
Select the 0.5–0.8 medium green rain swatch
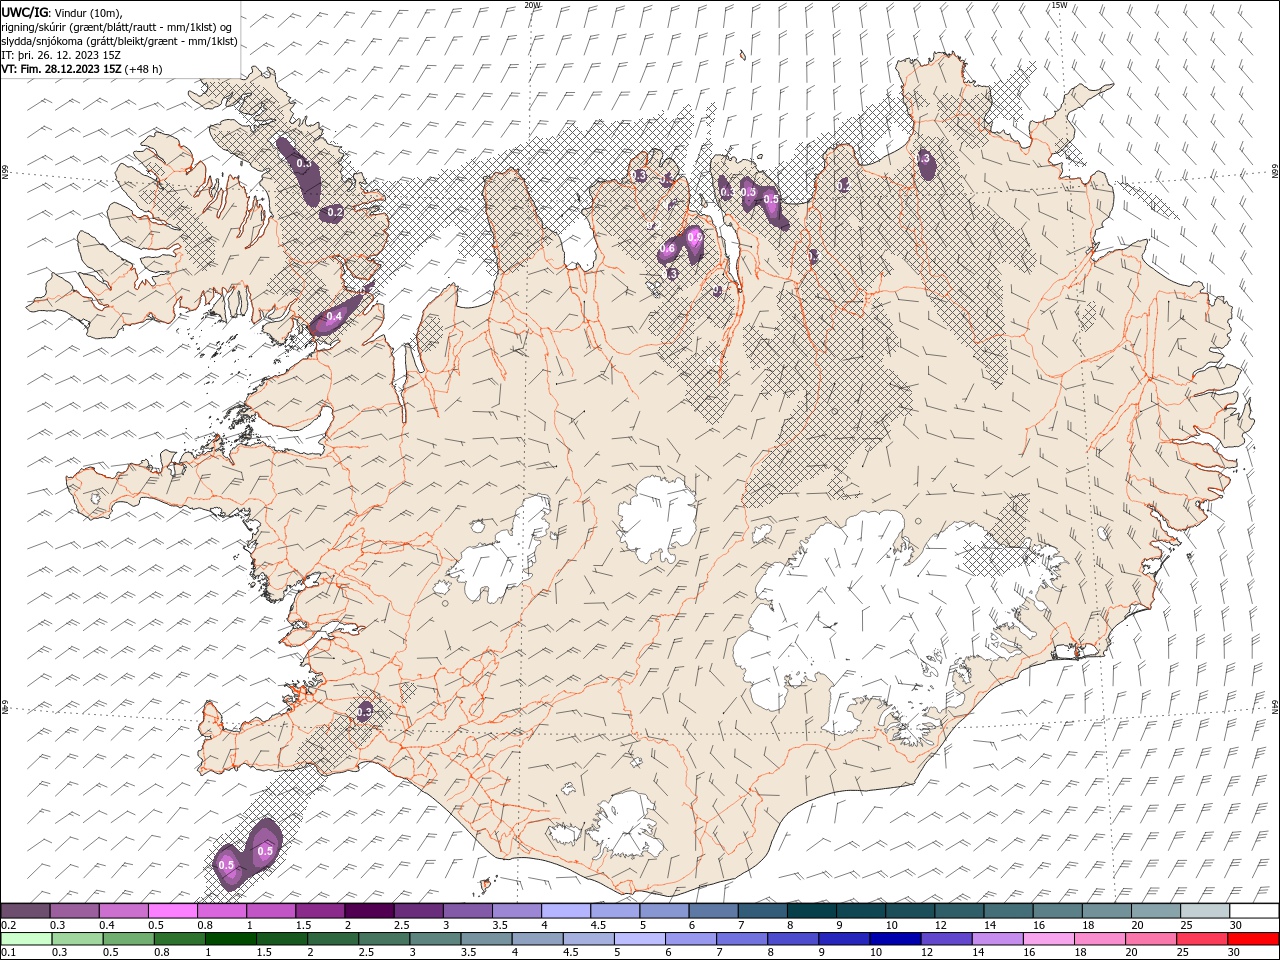(128, 939)
